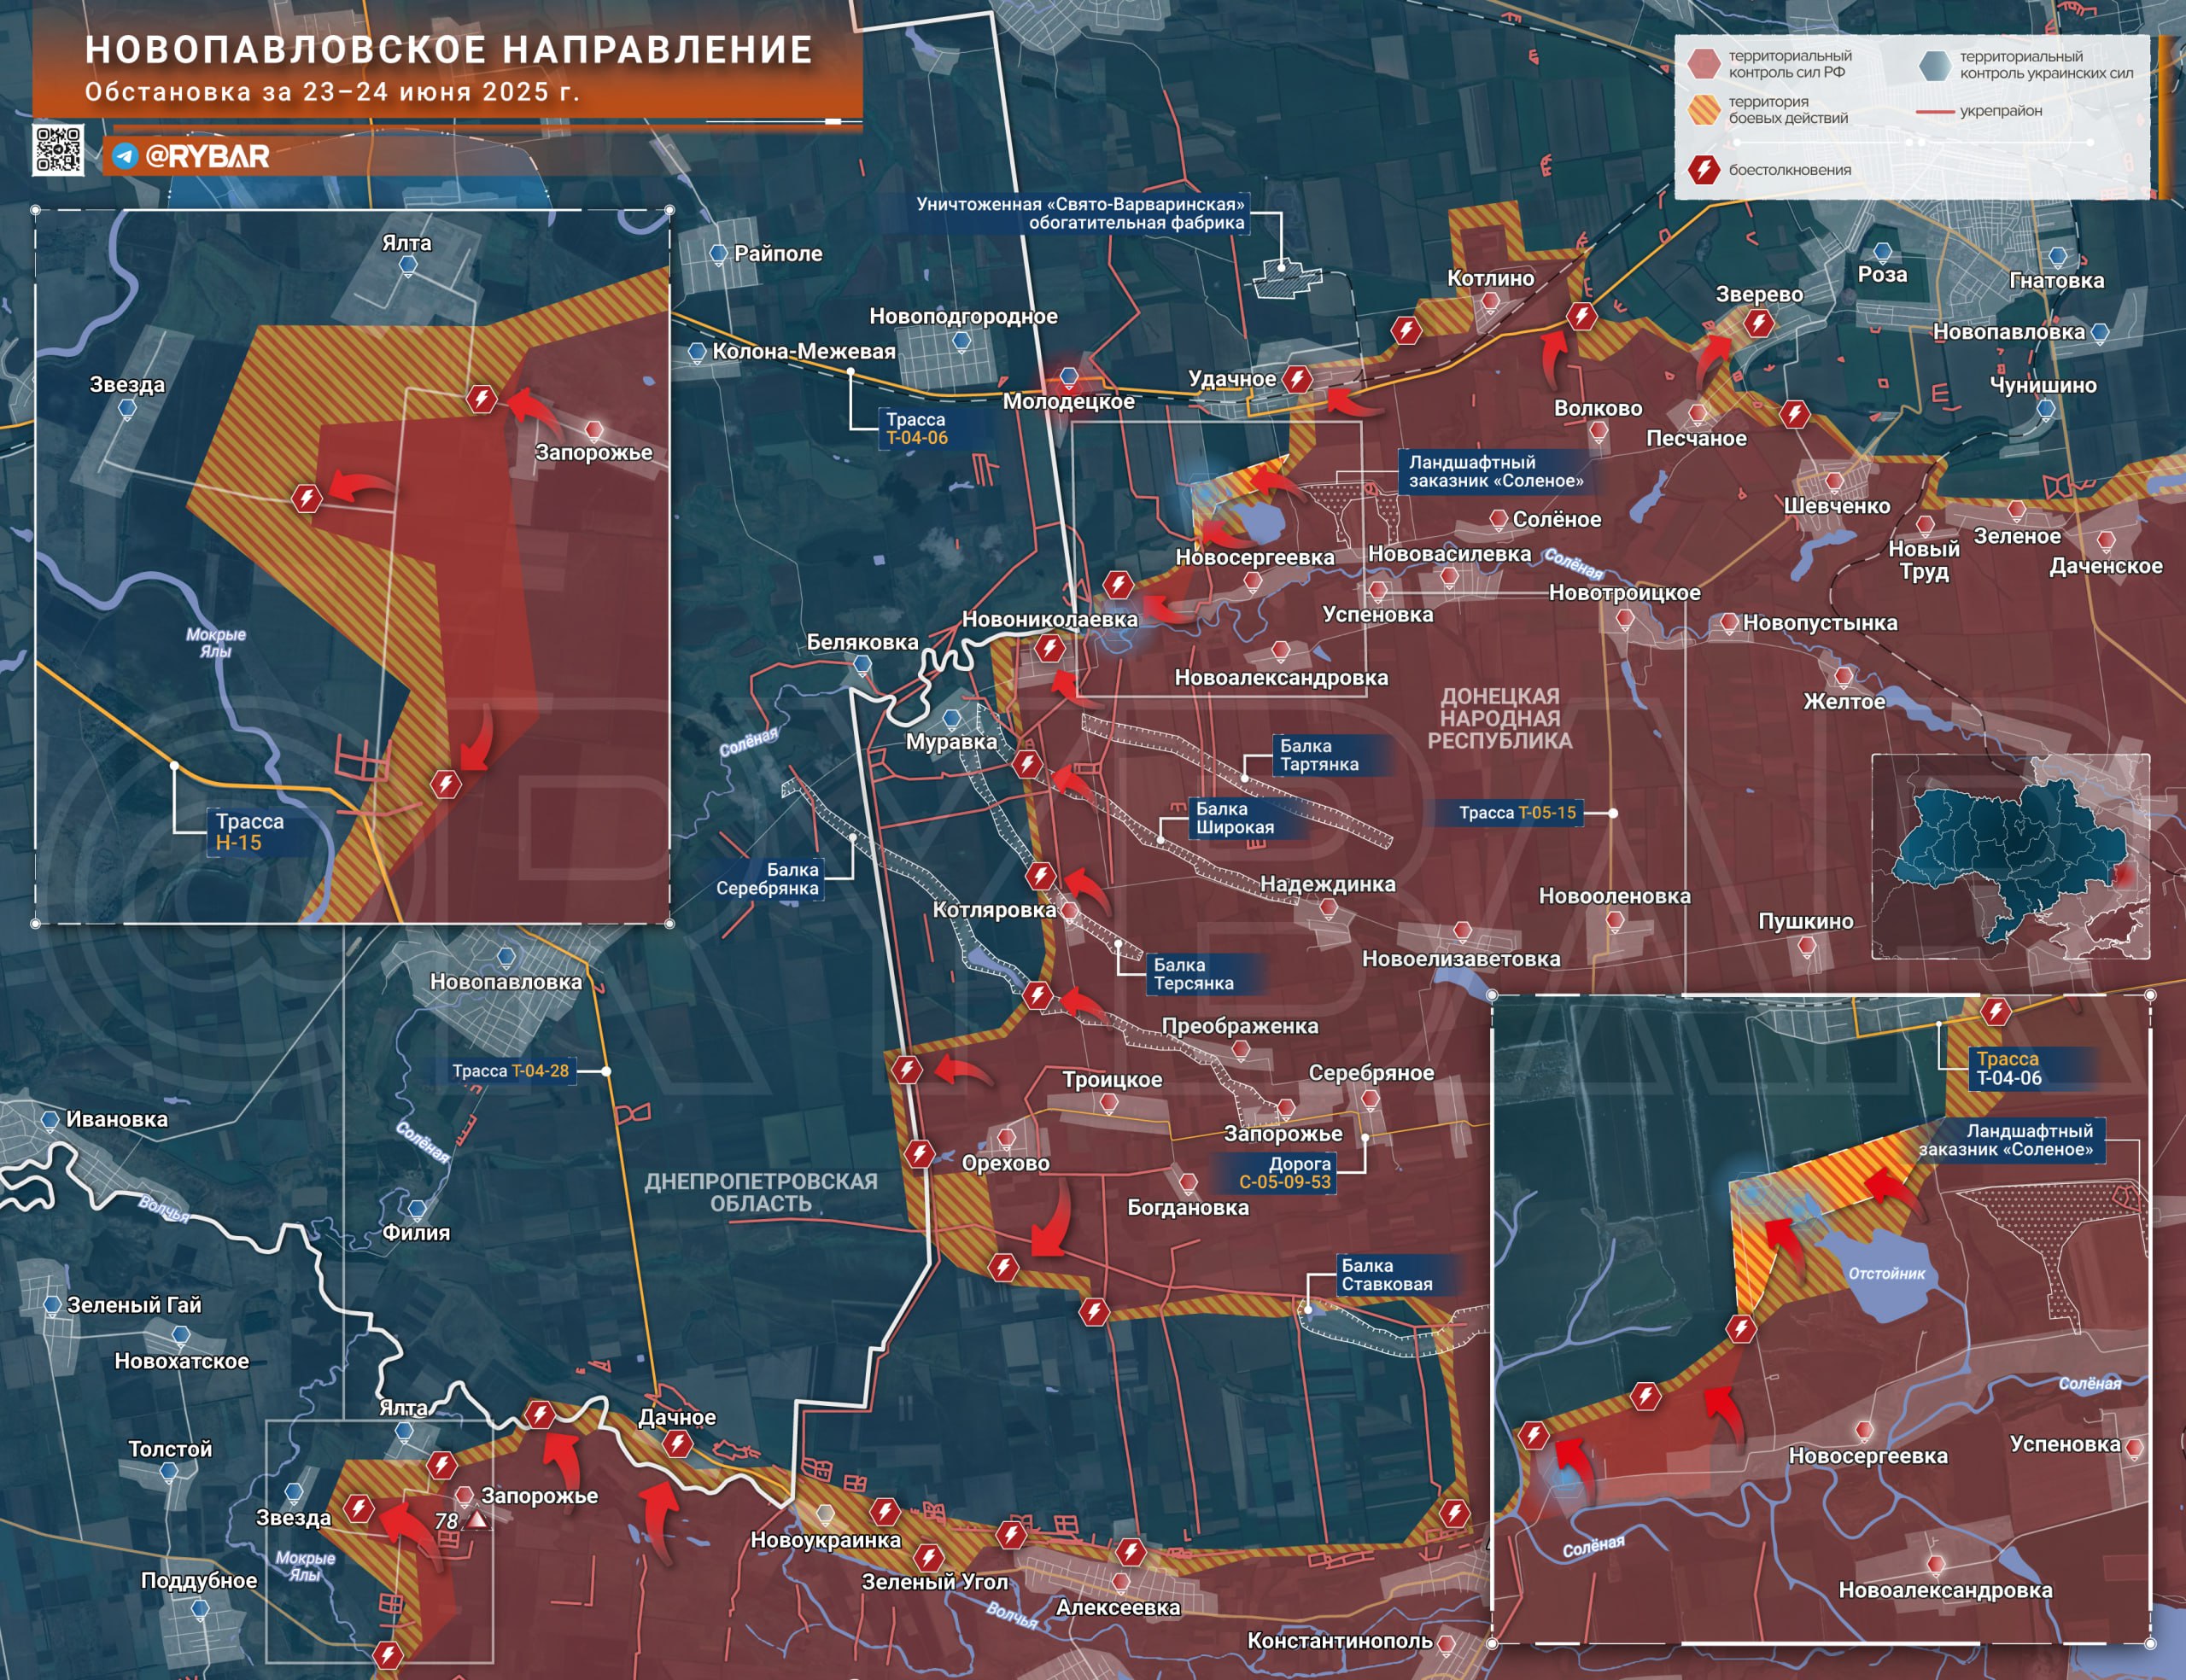Click the clash marker beside the Зверево label
The width and height of the screenshot is (2186, 1680).
click(1759, 323)
